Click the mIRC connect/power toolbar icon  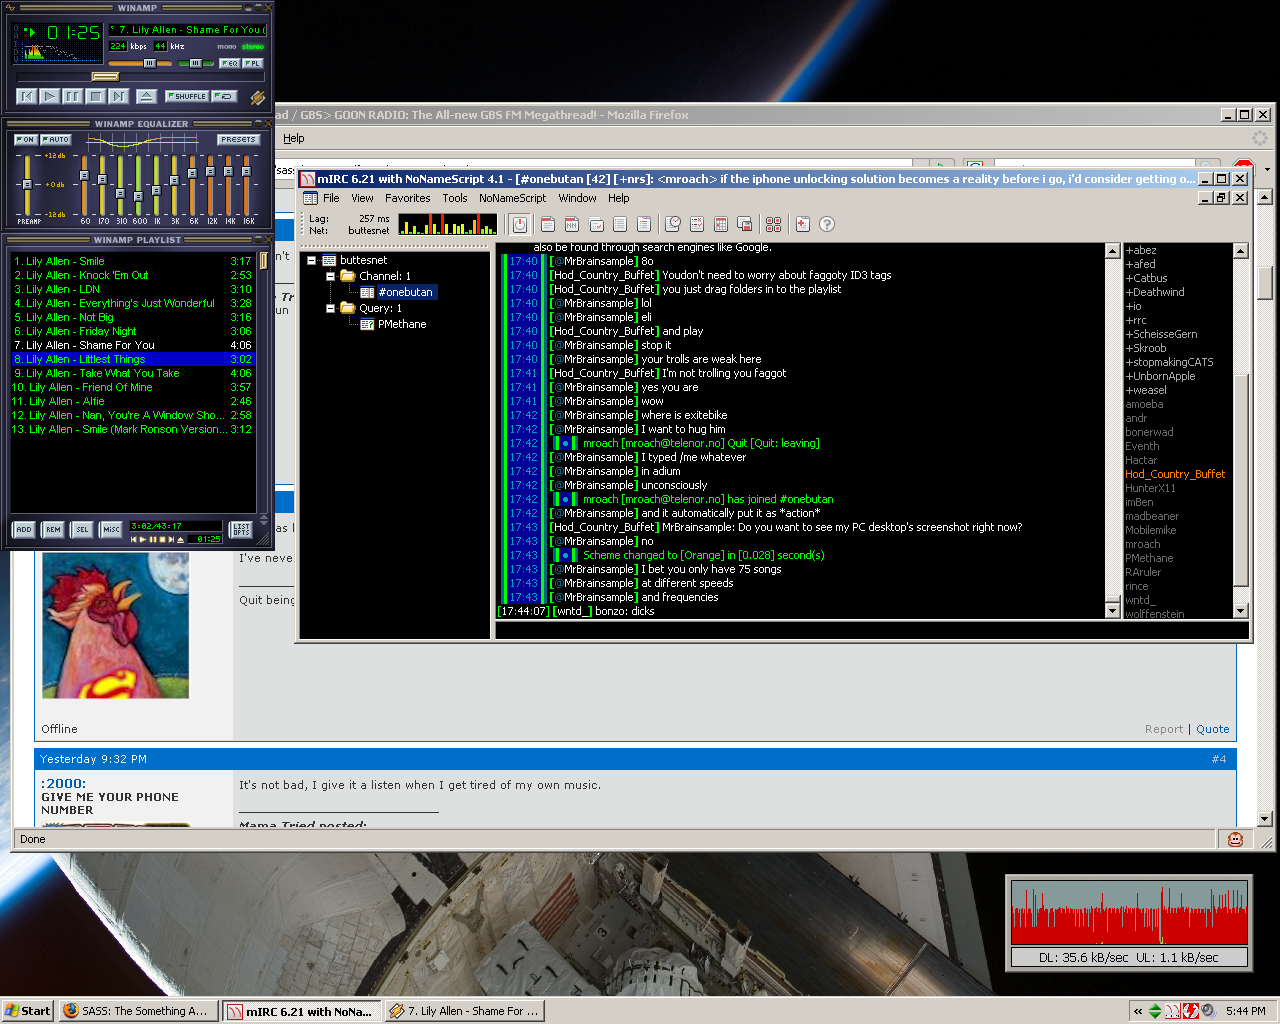coord(519,224)
